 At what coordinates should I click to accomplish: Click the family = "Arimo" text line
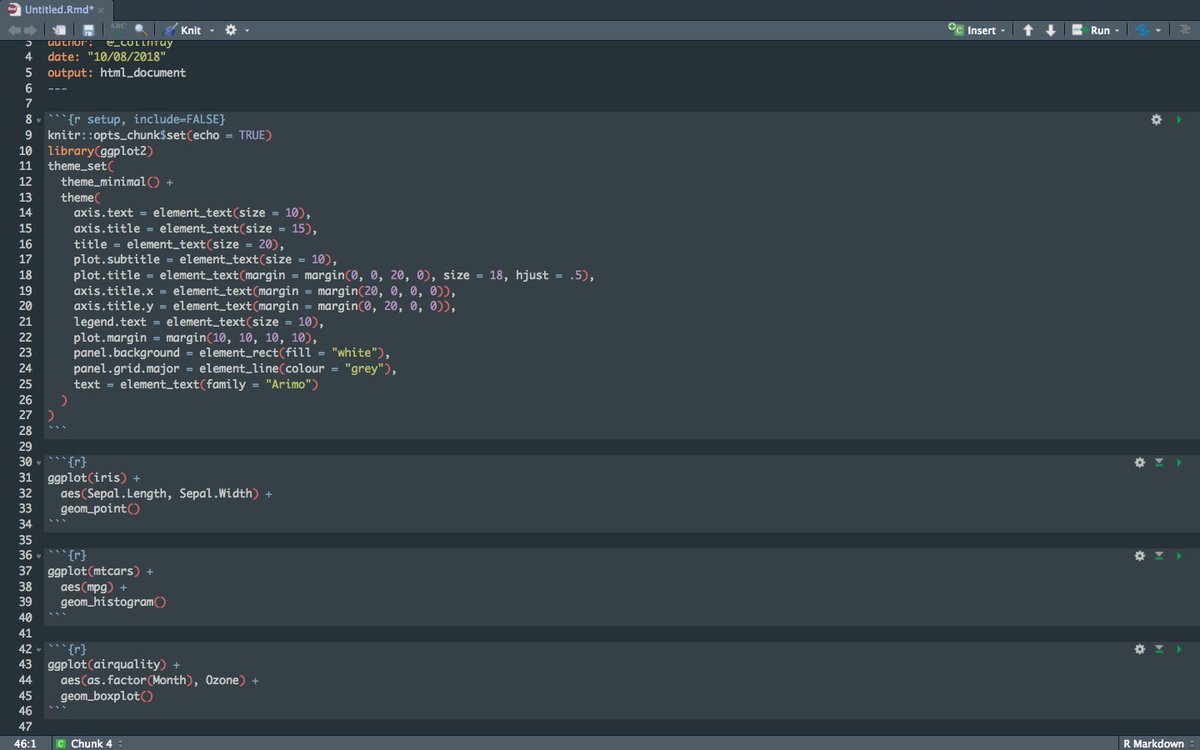[196, 384]
